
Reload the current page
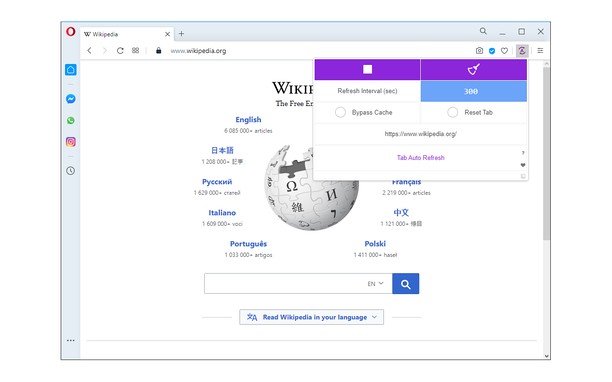pyautogui.click(x=120, y=51)
